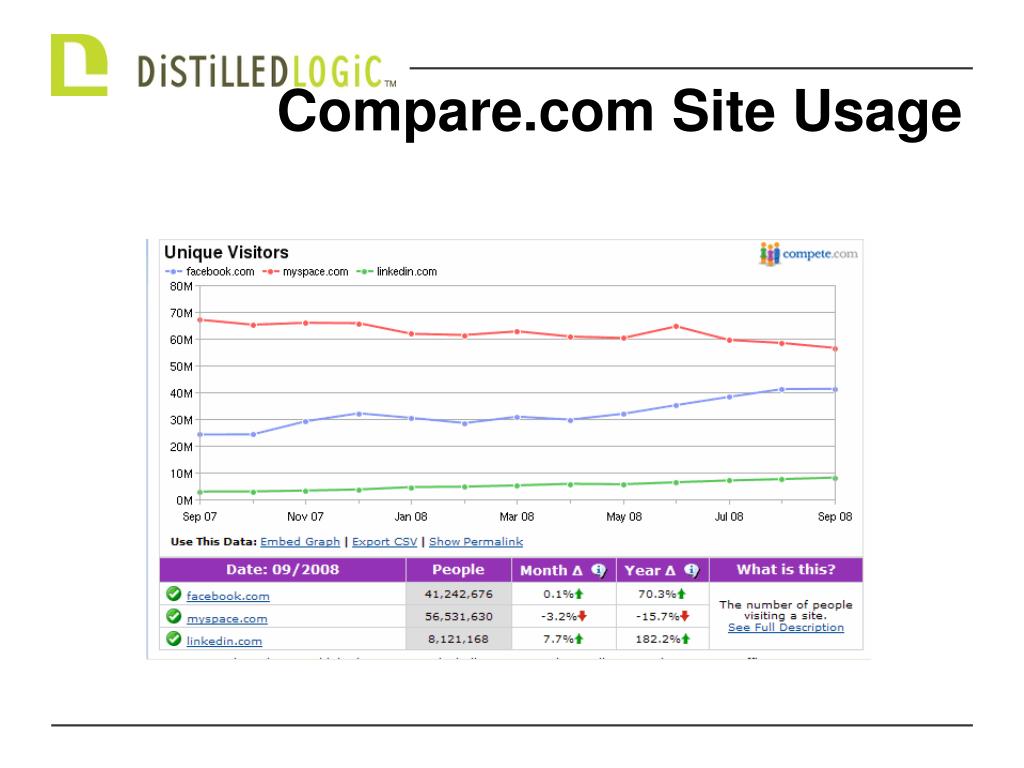The height and width of the screenshot is (768, 1024).
Task: Open the myspace.com table link
Action: [x=227, y=618]
